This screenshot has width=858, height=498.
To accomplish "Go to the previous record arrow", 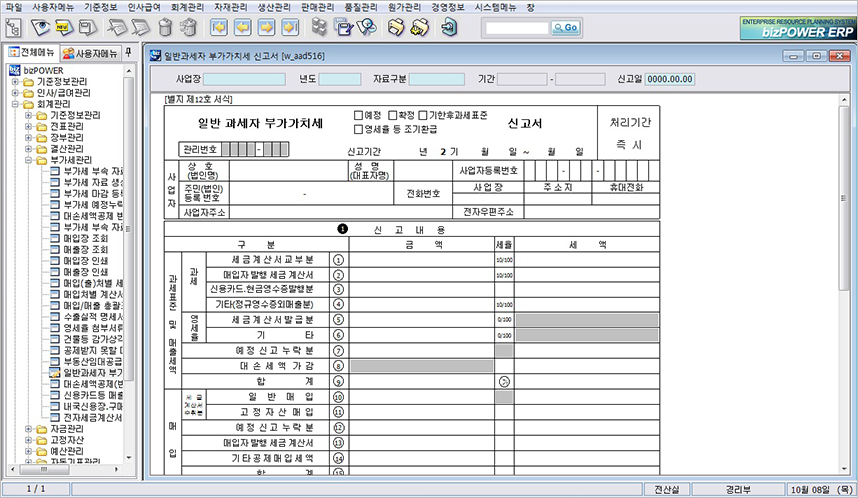I will click(x=242, y=27).
